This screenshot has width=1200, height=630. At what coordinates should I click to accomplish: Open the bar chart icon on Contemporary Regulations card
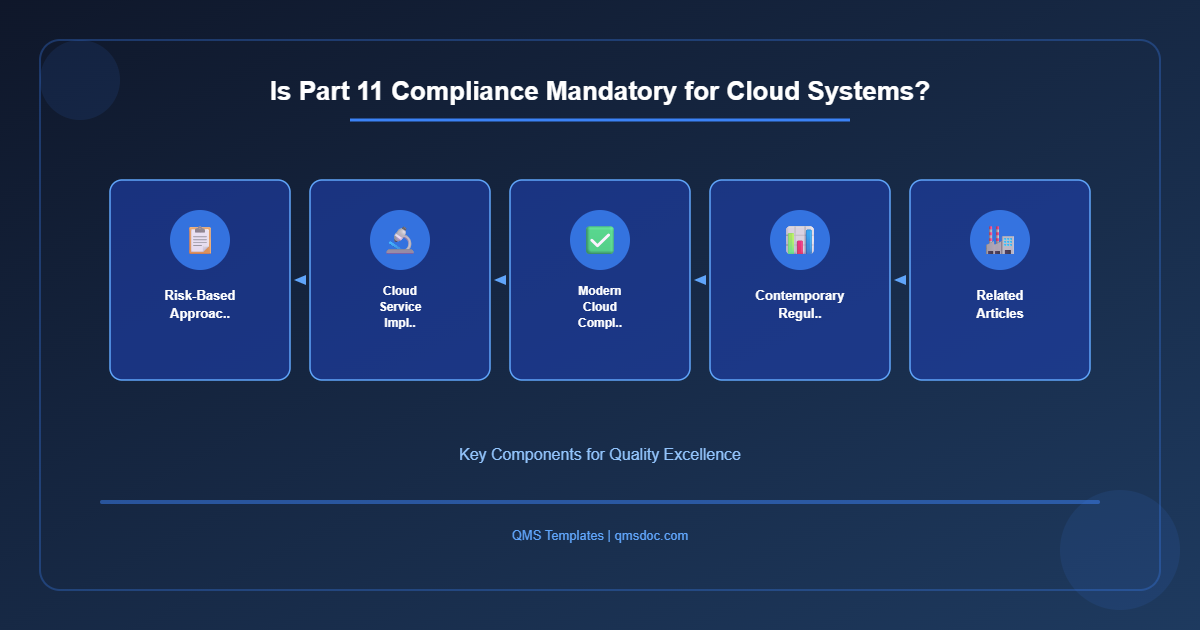[799, 239]
